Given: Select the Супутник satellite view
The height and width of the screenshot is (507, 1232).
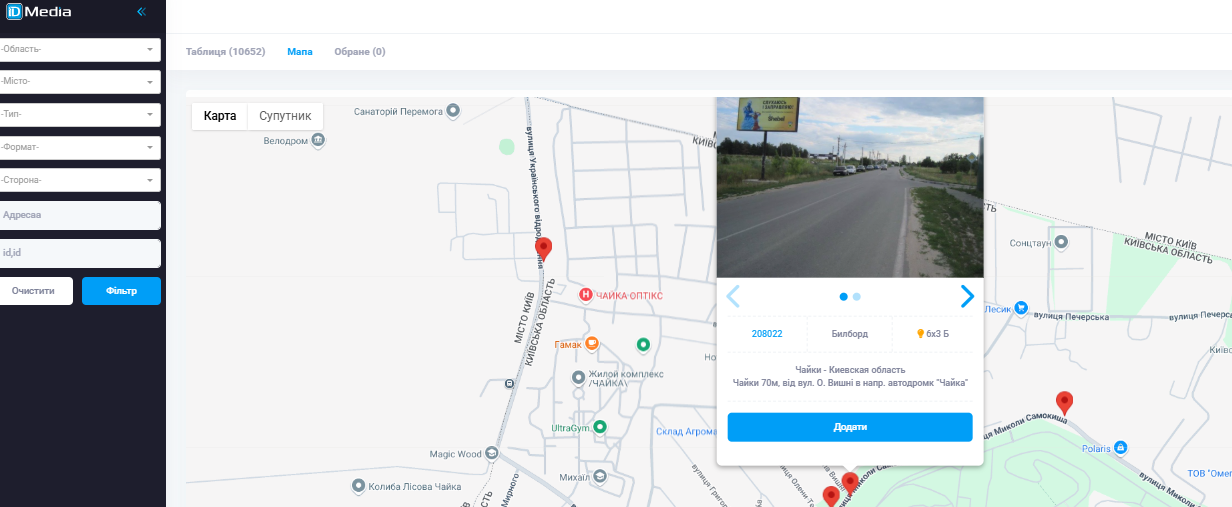Looking at the screenshot, I should 285,116.
